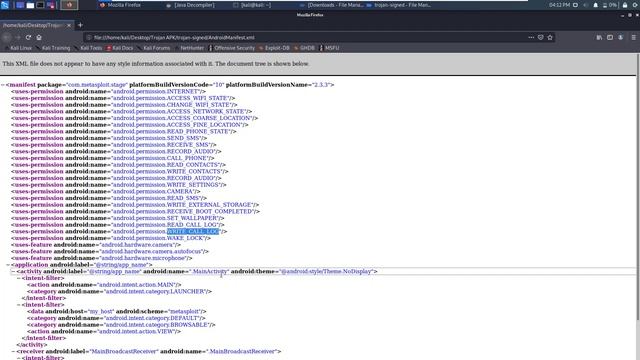Collapse the manifest root node
The image size is (640, 360).
(x=3, y=85)
